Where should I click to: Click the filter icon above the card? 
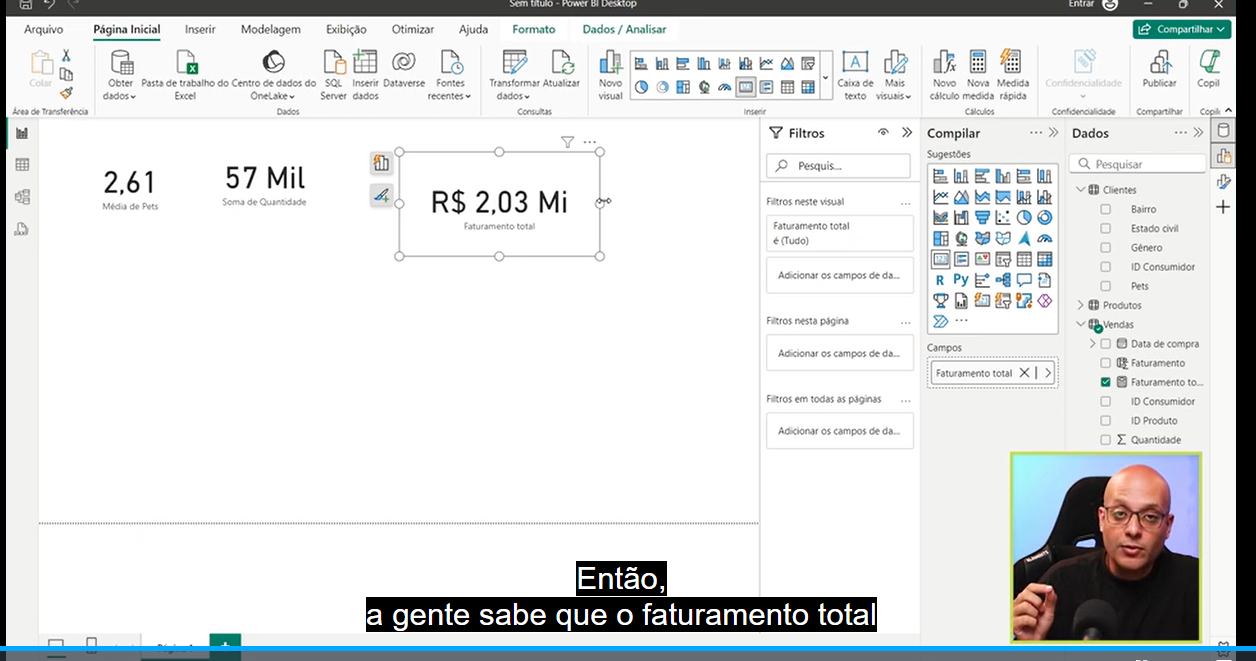[567, 143]
